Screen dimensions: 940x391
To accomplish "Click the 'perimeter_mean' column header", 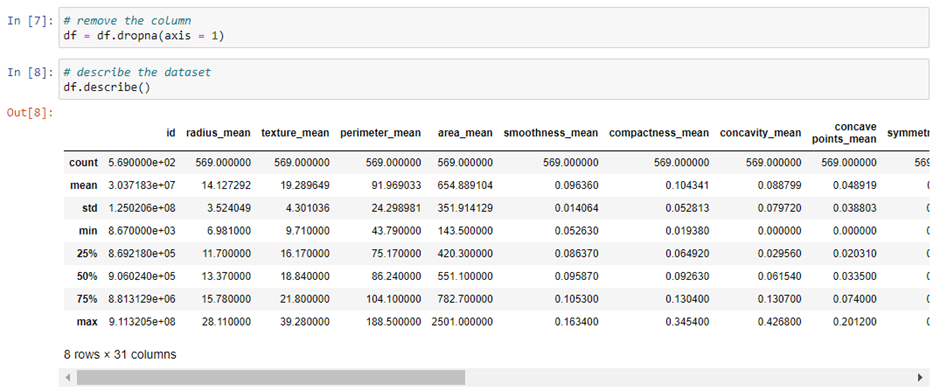I will coord(380,133).
